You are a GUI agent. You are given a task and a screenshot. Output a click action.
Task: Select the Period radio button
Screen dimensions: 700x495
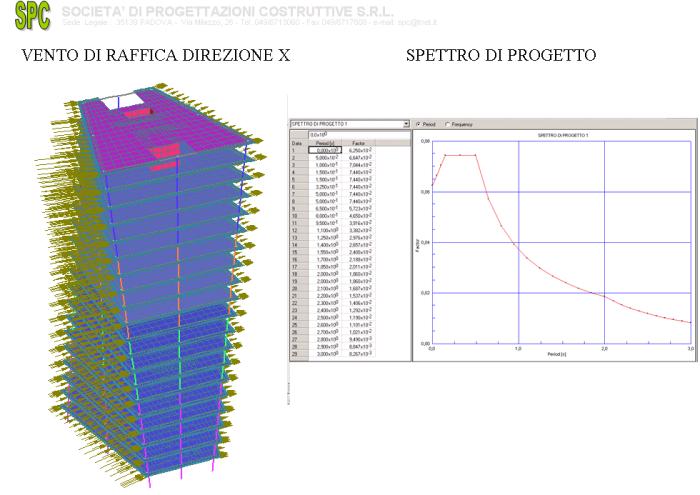tap(417, 124)
